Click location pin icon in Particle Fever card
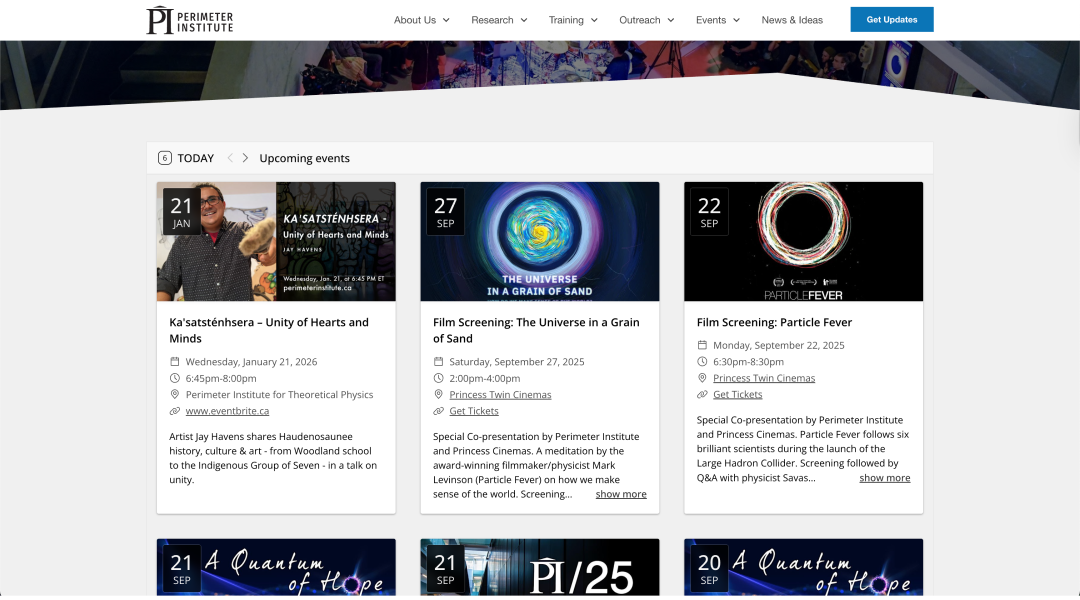1080x600 pixels. pyautogui.click(x=702, y=378)
